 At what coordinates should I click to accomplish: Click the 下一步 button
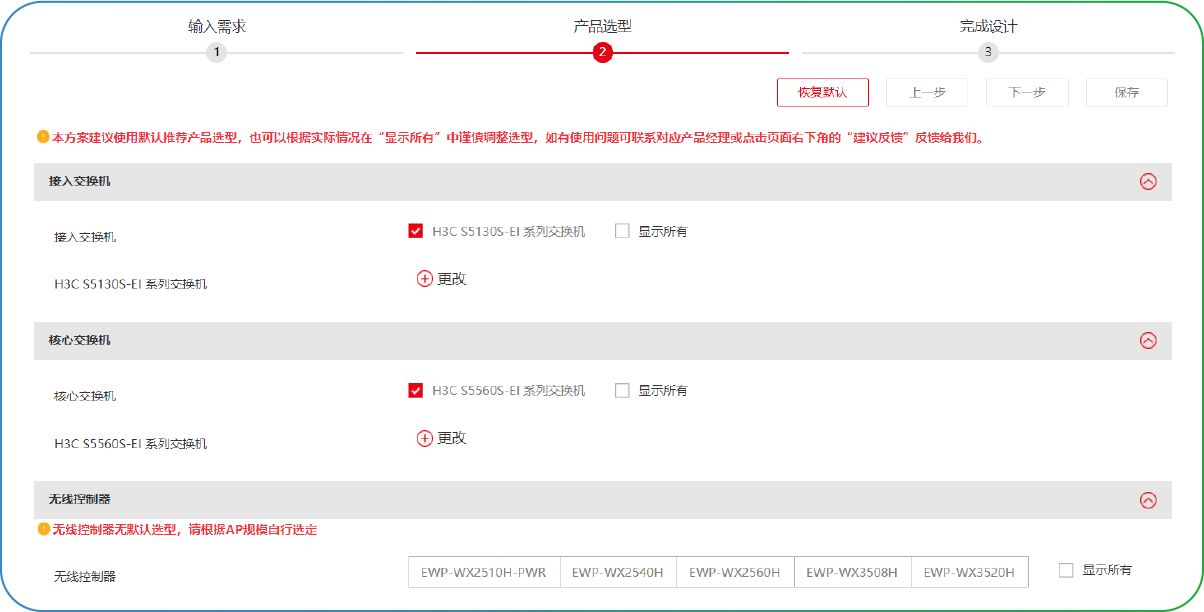[1027, 92]
